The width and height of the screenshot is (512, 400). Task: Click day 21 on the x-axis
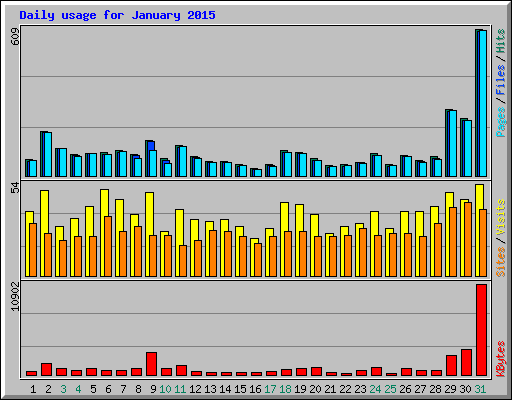330,389
